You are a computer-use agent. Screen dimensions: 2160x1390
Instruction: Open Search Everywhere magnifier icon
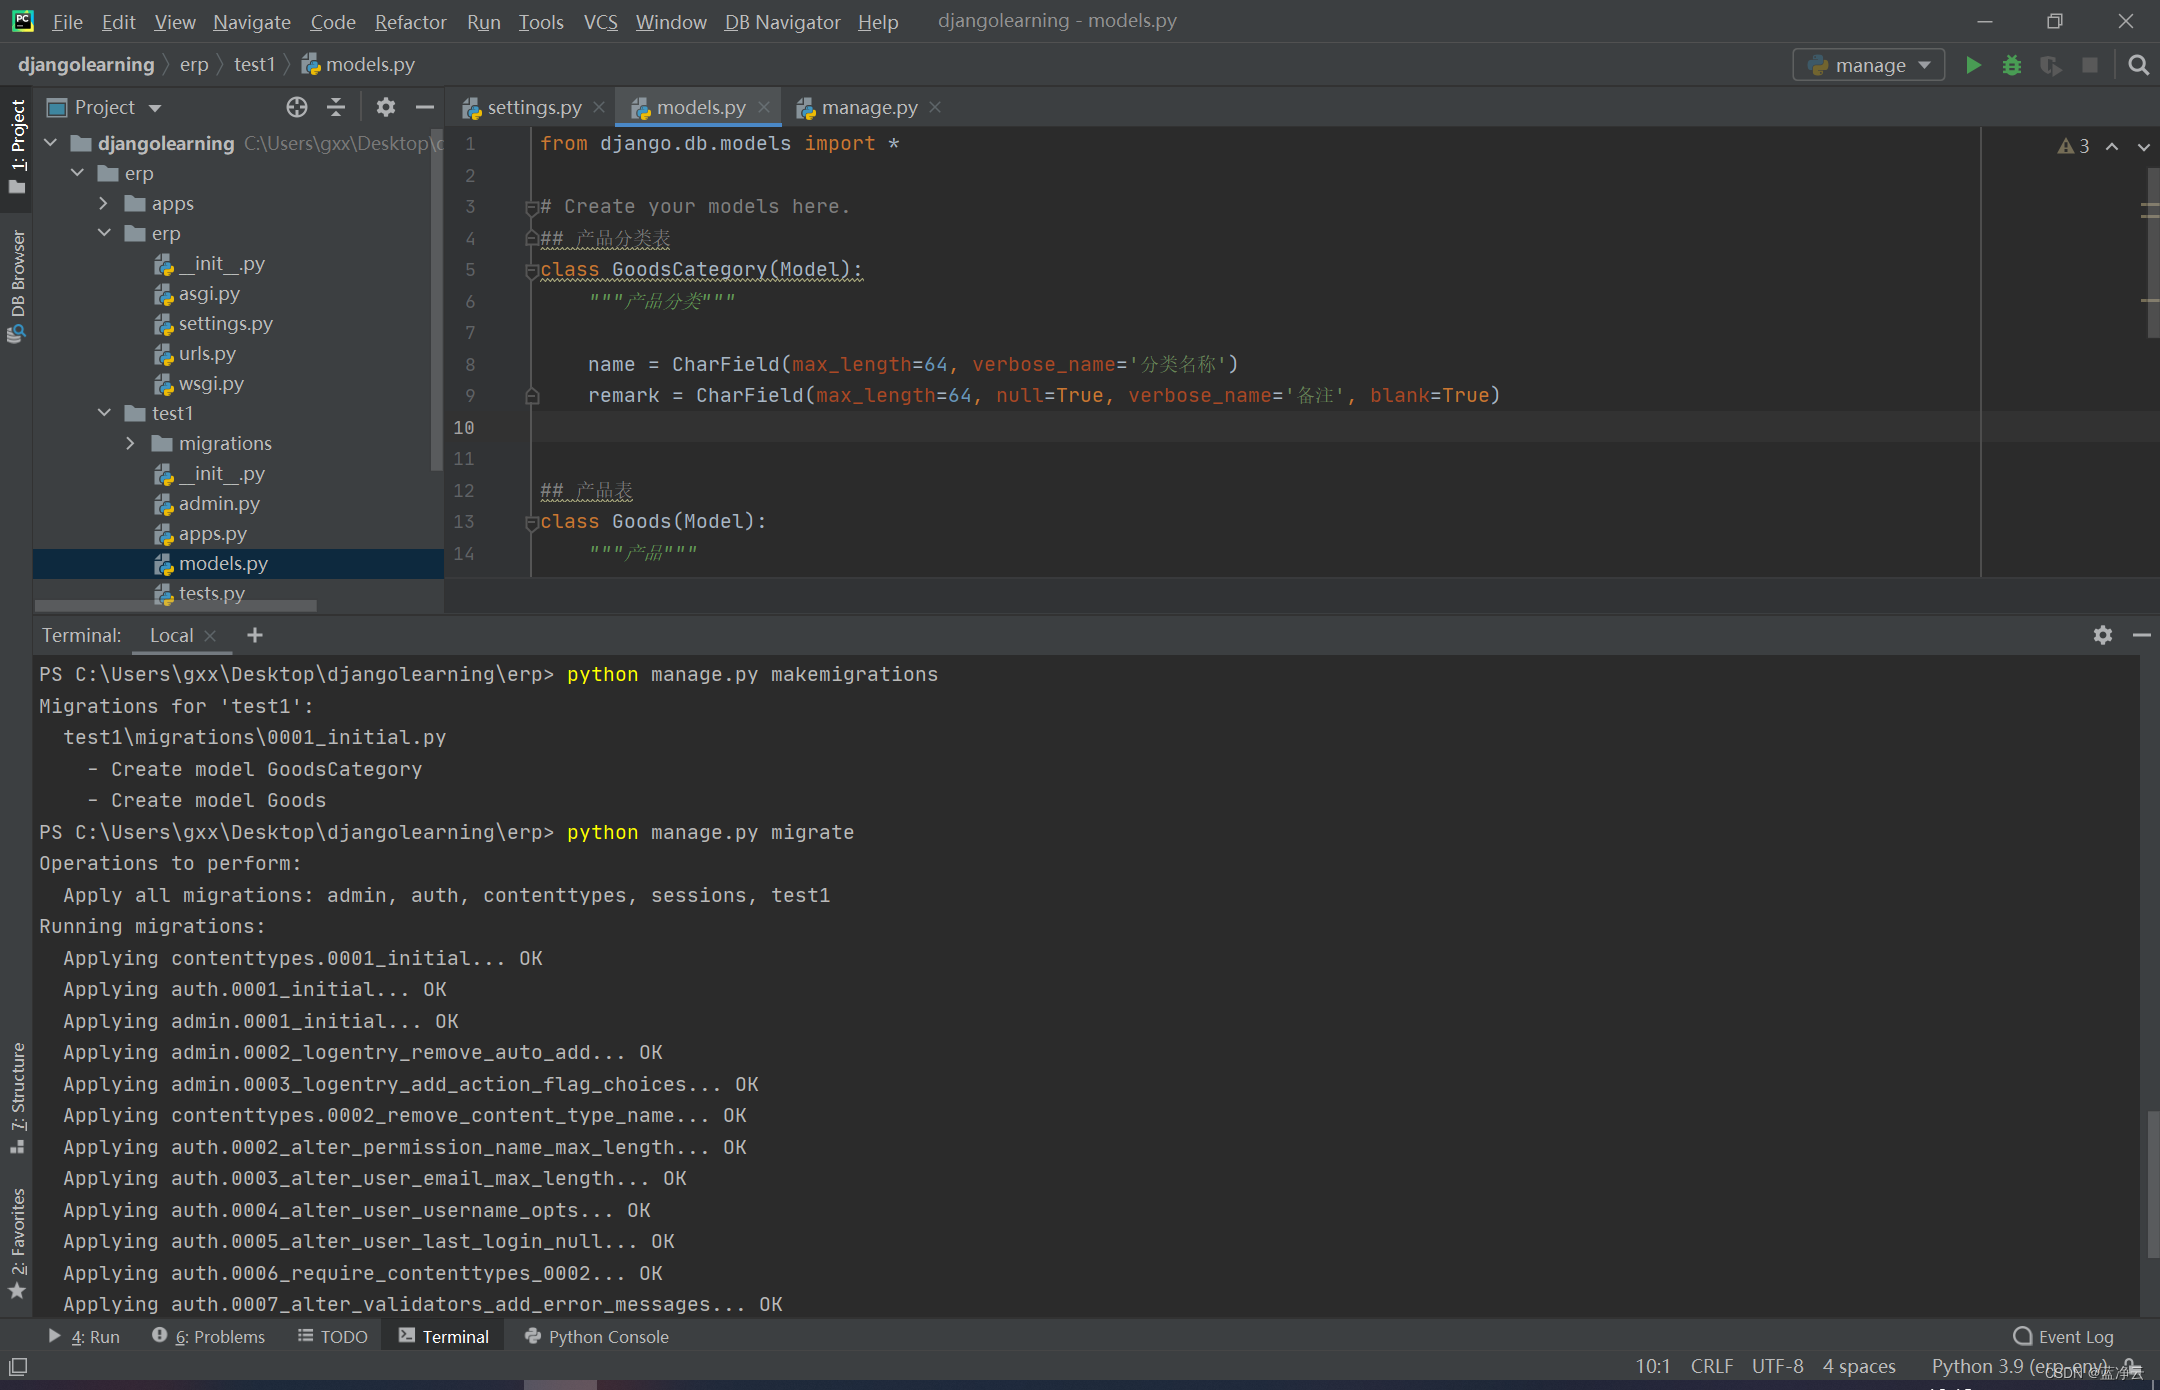pyautogui.click(x=2138, y=65)
